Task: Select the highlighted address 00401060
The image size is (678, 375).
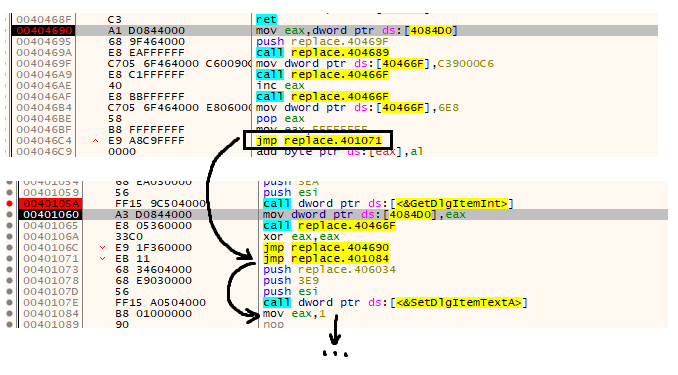Action: point(51,215)
